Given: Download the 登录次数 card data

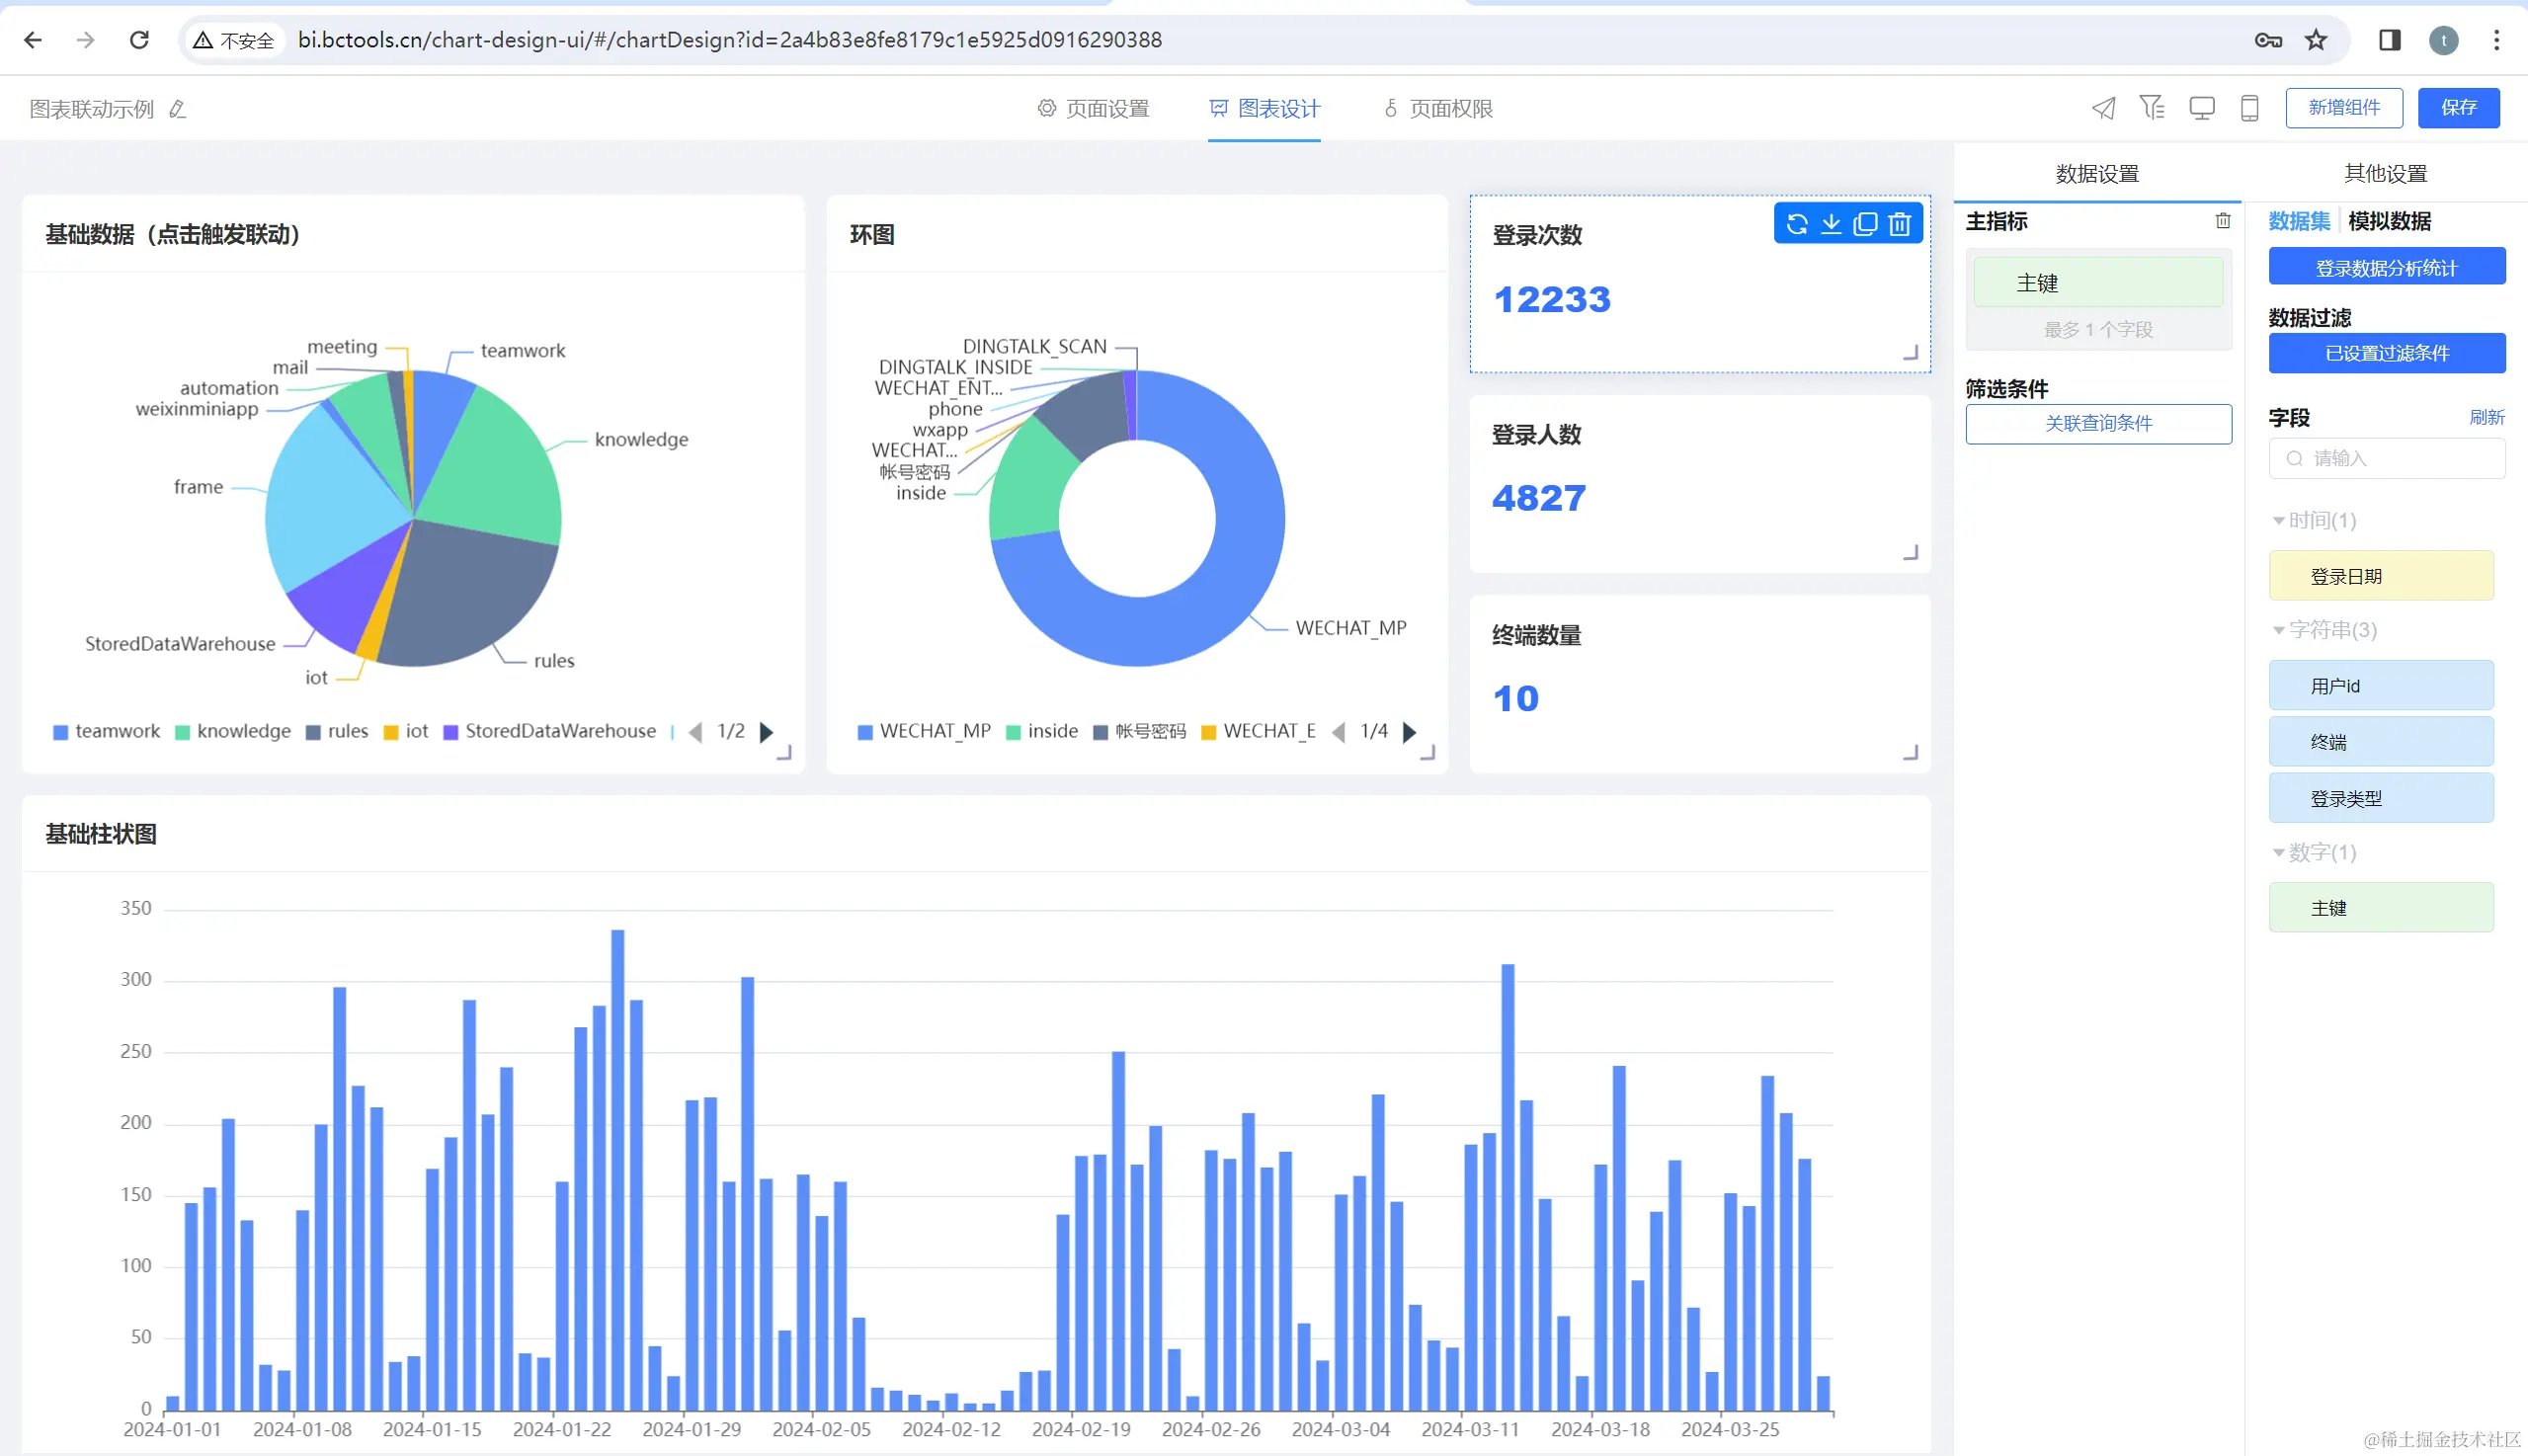Looking at the screenshot, I should [x=1831, y=224].
